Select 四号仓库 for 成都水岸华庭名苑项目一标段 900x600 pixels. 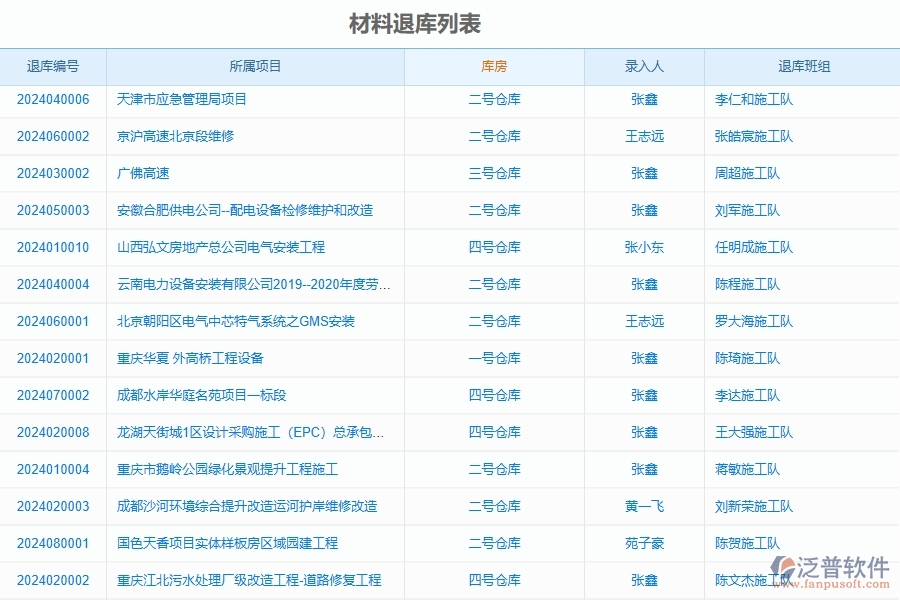click(495, 395)
